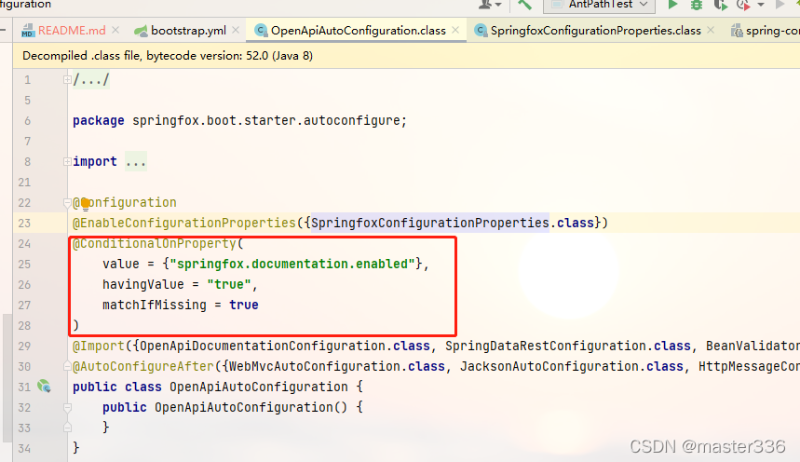Viewport: 800px width, 462px height.
Task: Open the AntPathTest run configuration dropdown
Action: (599, 5)
